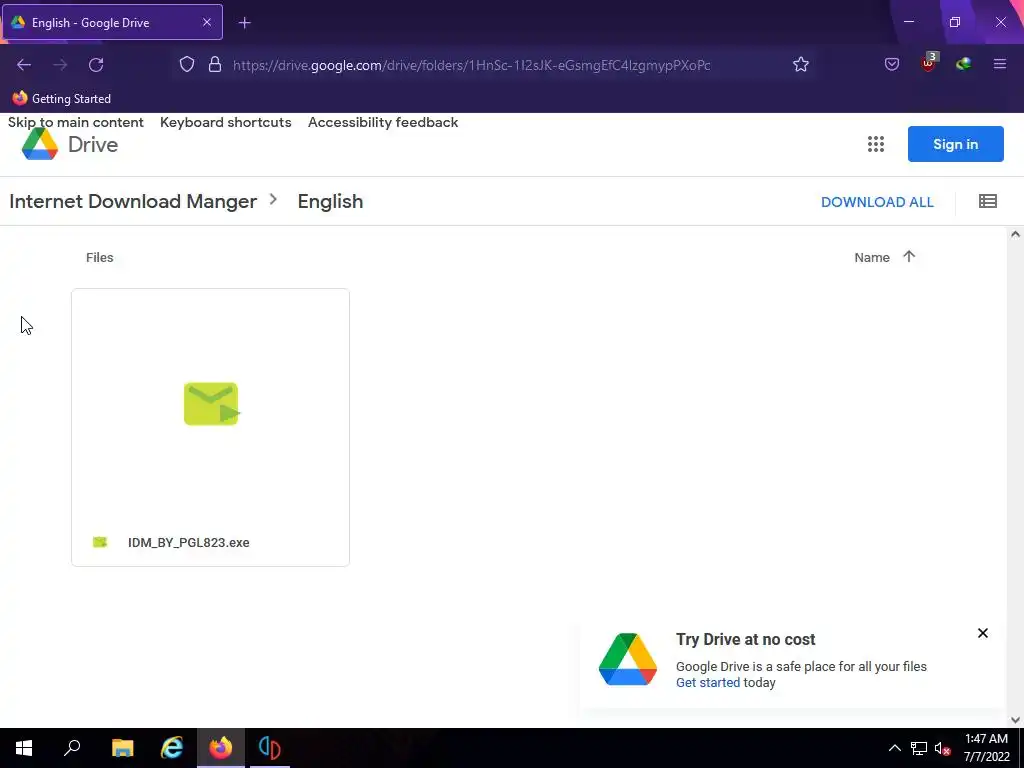The height and width of the screenshot is (768, 1024).
Task: Go back with the browser back arrow
Action: click(x=24, y=65)
